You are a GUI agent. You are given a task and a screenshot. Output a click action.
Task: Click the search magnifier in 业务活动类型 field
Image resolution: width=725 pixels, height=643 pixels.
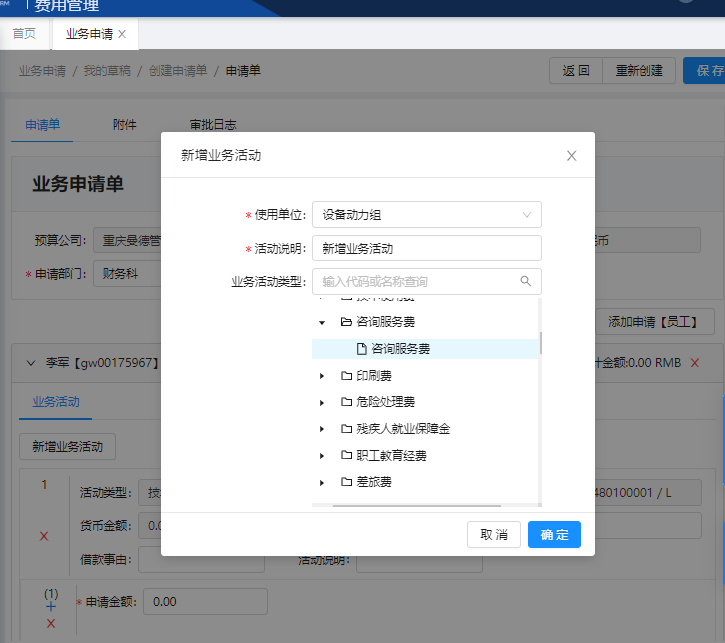click(x=526, y=281)
